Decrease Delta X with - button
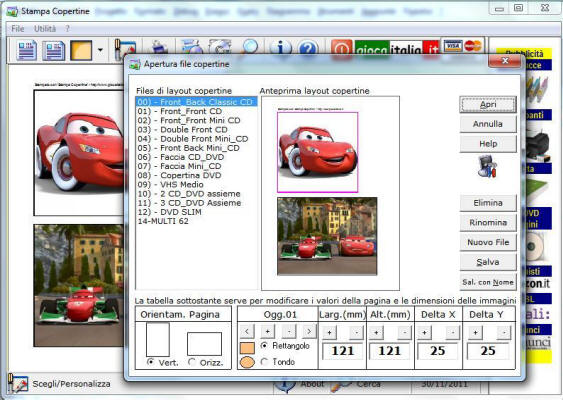Screen dimensions: 563x400 point(452,332)
